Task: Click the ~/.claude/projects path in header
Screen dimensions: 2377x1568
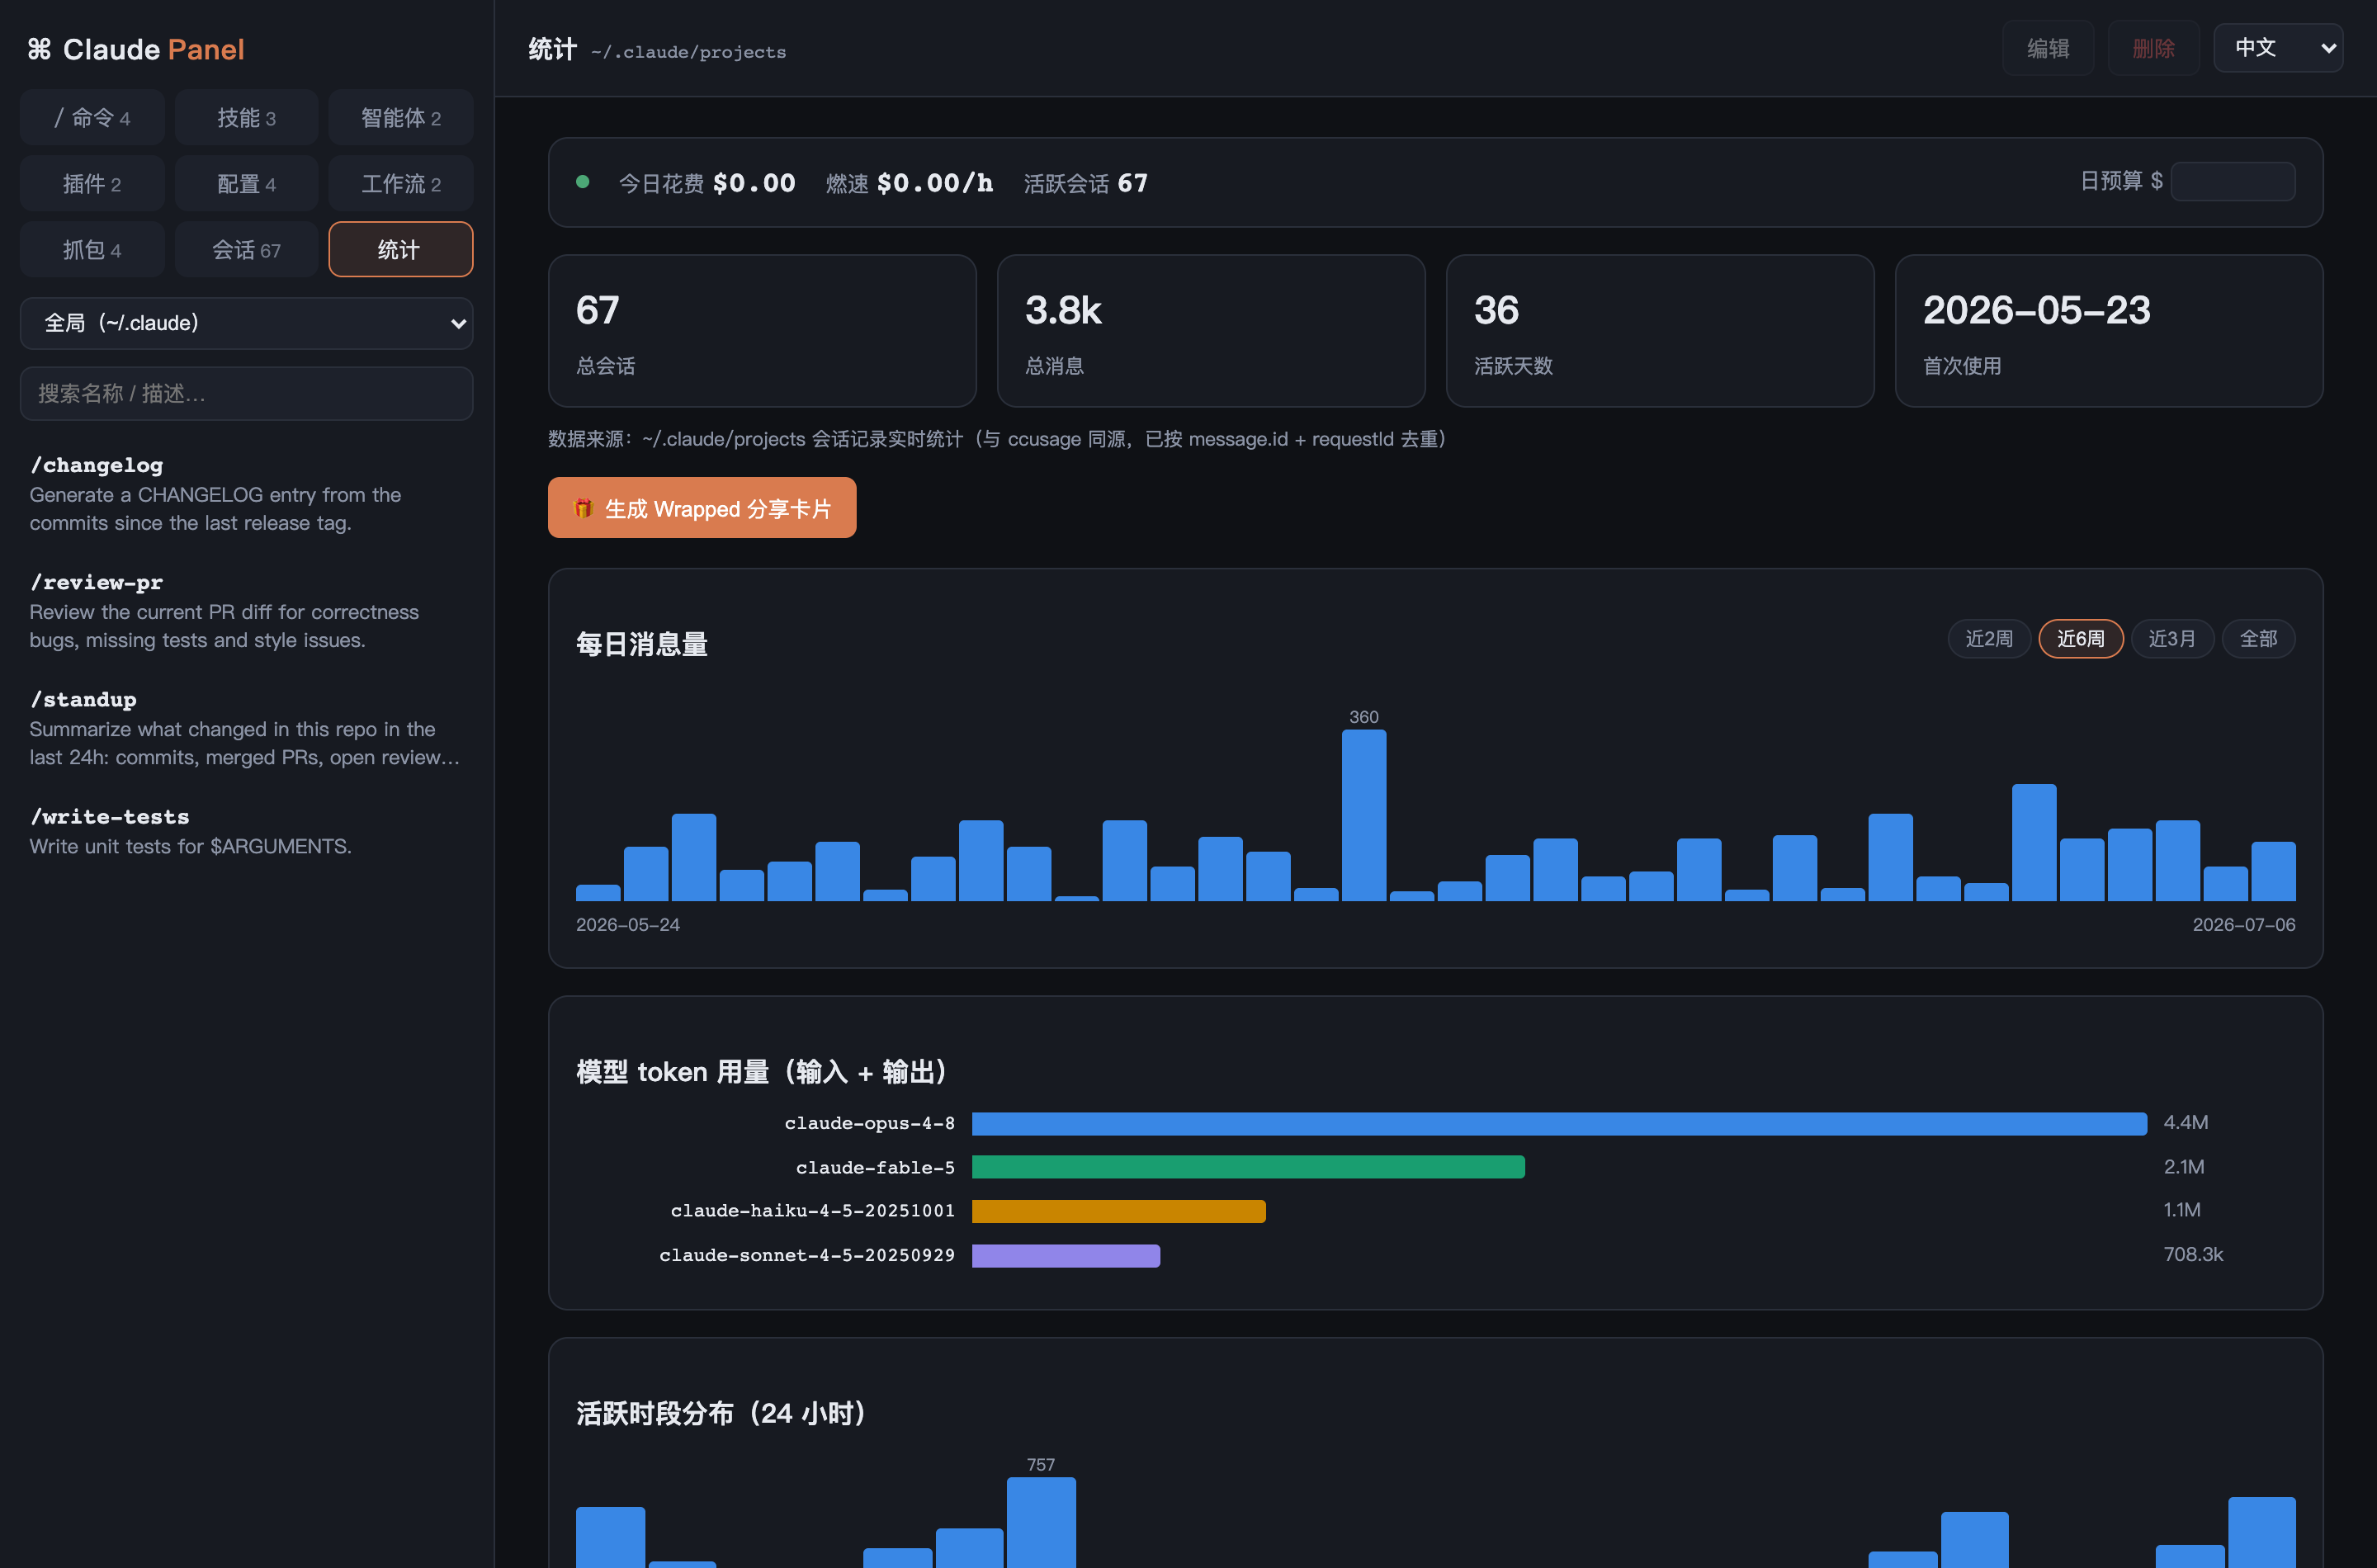Action: [x=688, y=52]
